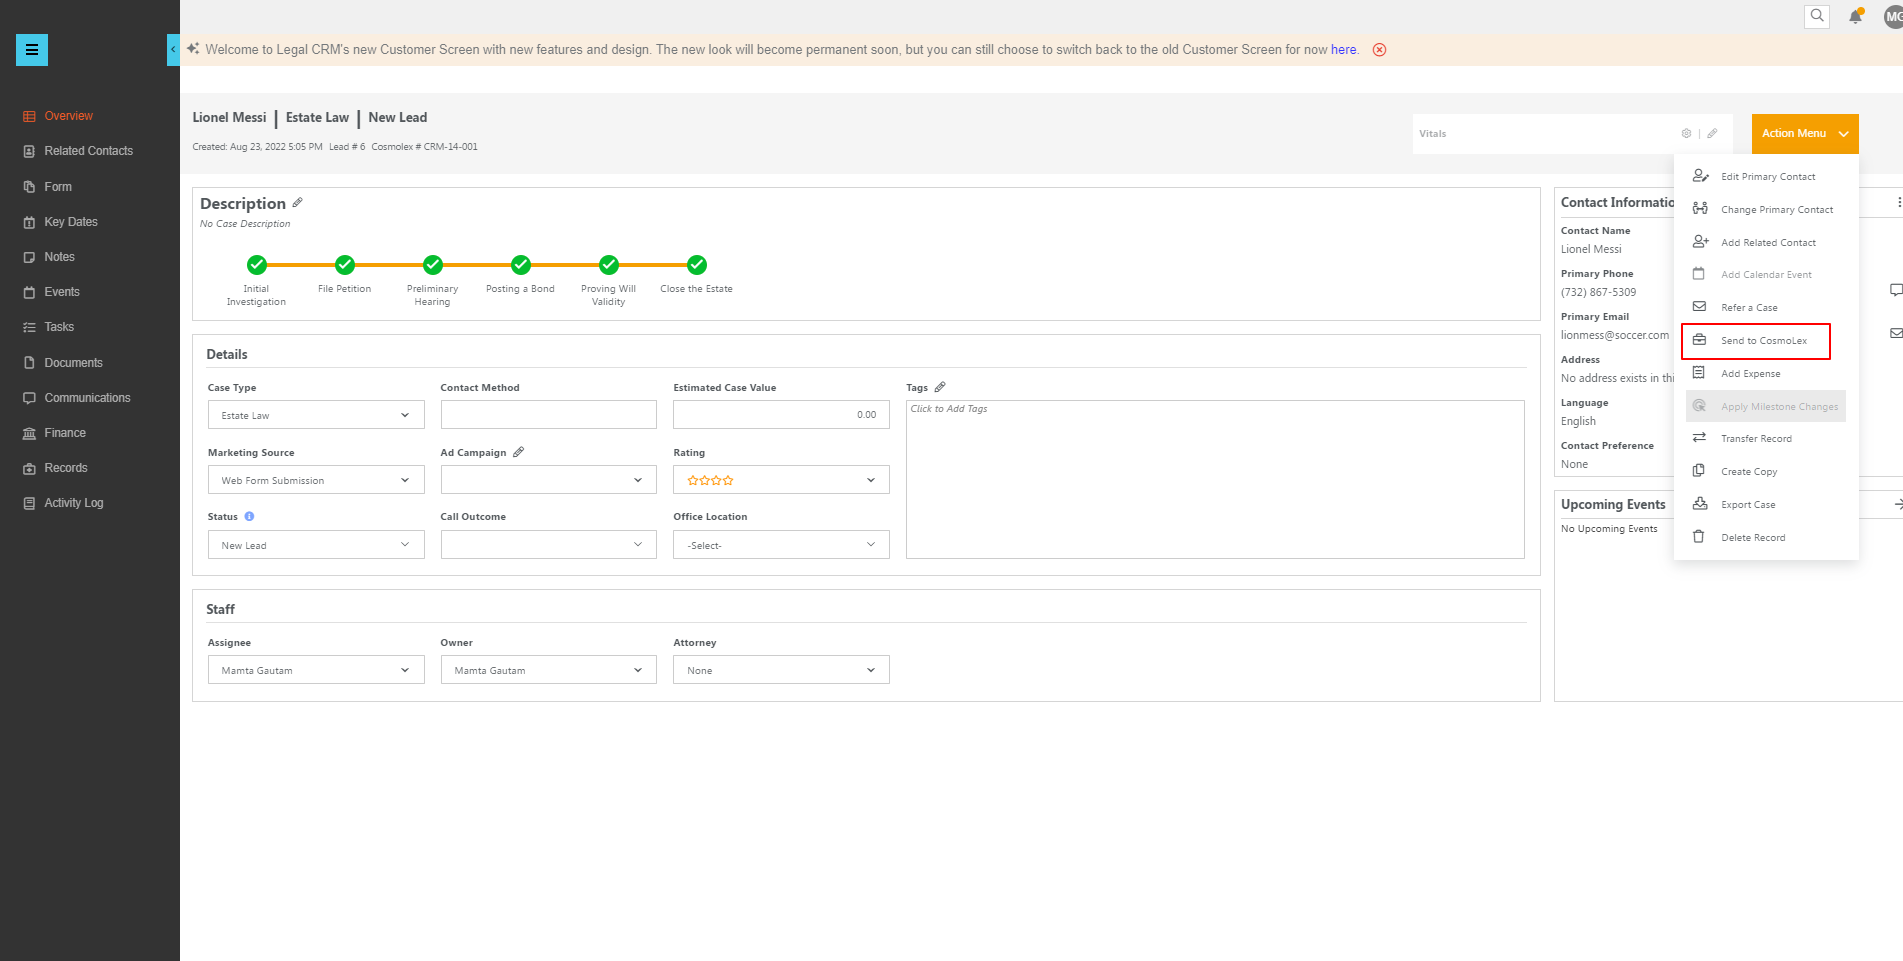Open the Vitals settings gear icon

coord(1686,134)
